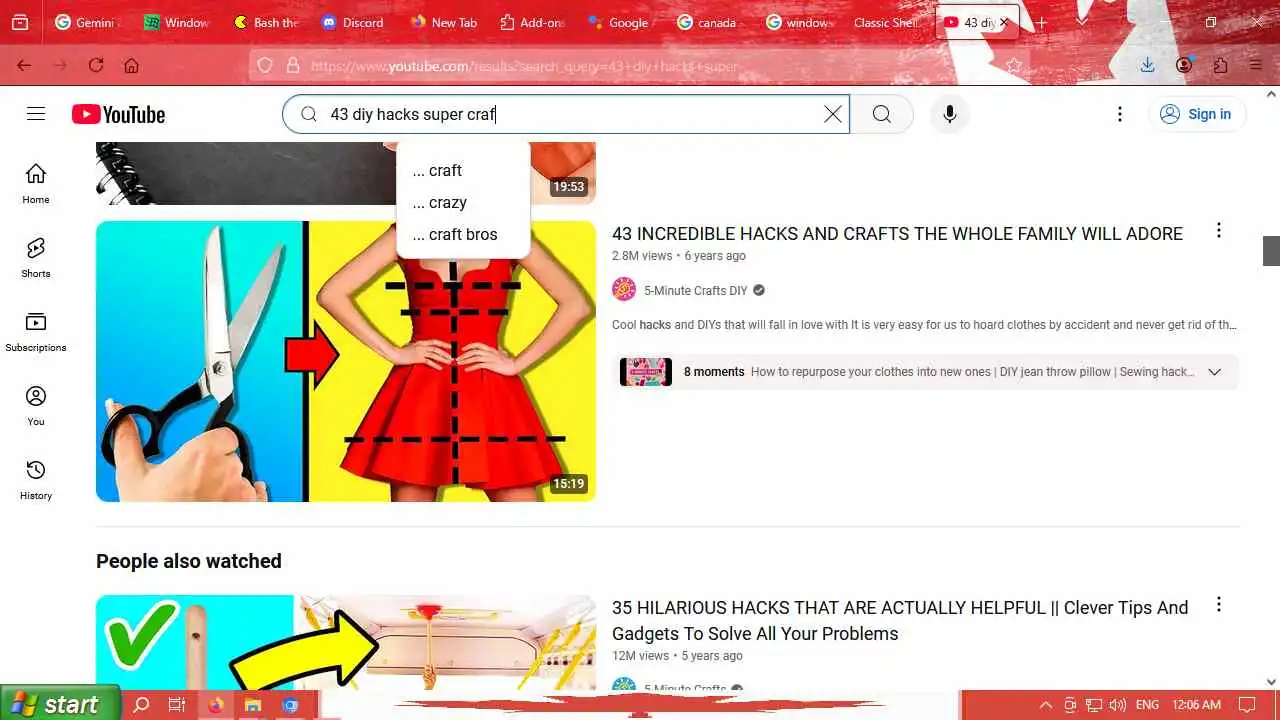This screenshot has height=720, width=1280.
Task: Open Shorts in the sidebar
Action: coord(36,258)
